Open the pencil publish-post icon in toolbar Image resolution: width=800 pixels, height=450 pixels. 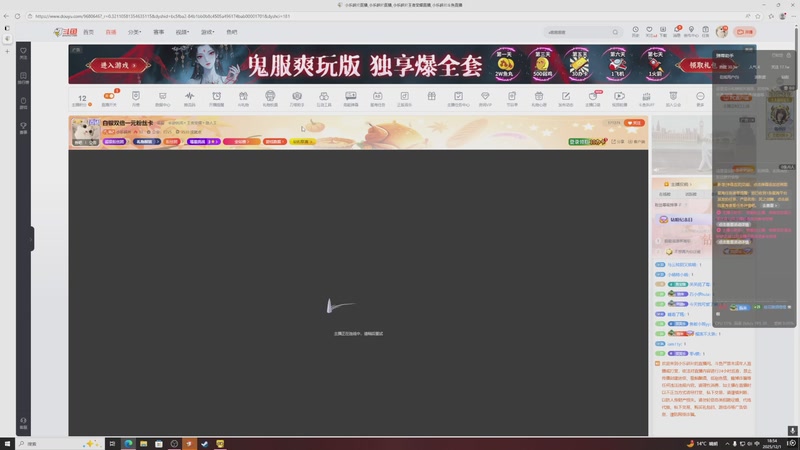point(565,96)
